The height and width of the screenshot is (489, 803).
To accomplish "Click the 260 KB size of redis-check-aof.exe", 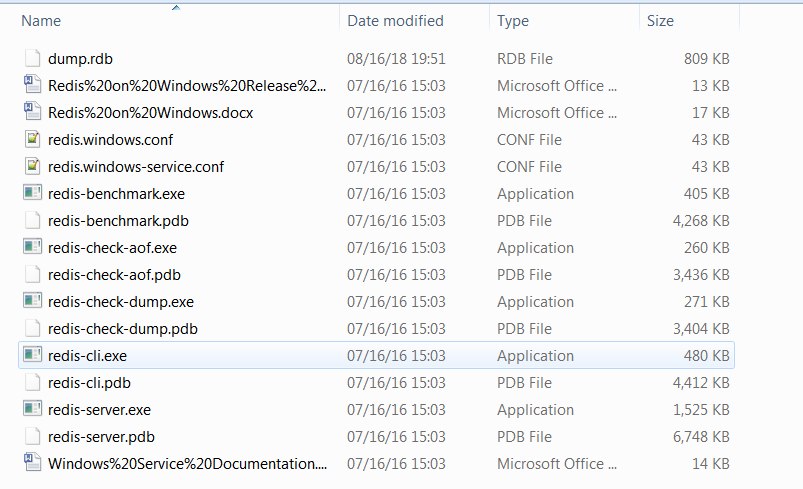I will [x=706, y=248].
